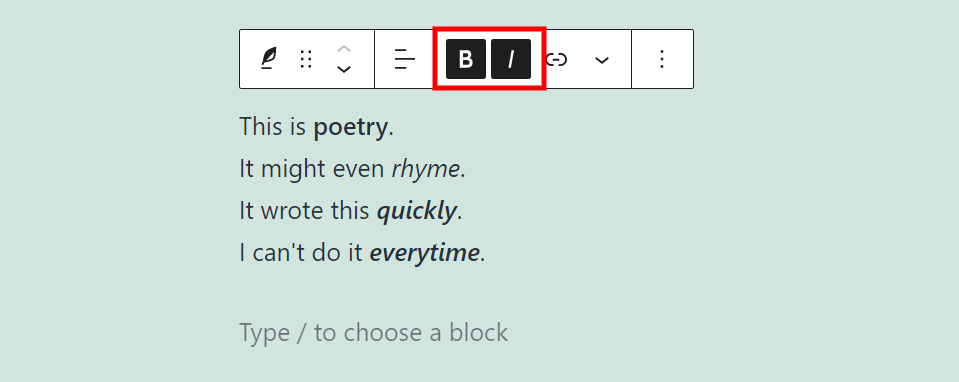
Task: Open the align text control
Action: (404, 59)
